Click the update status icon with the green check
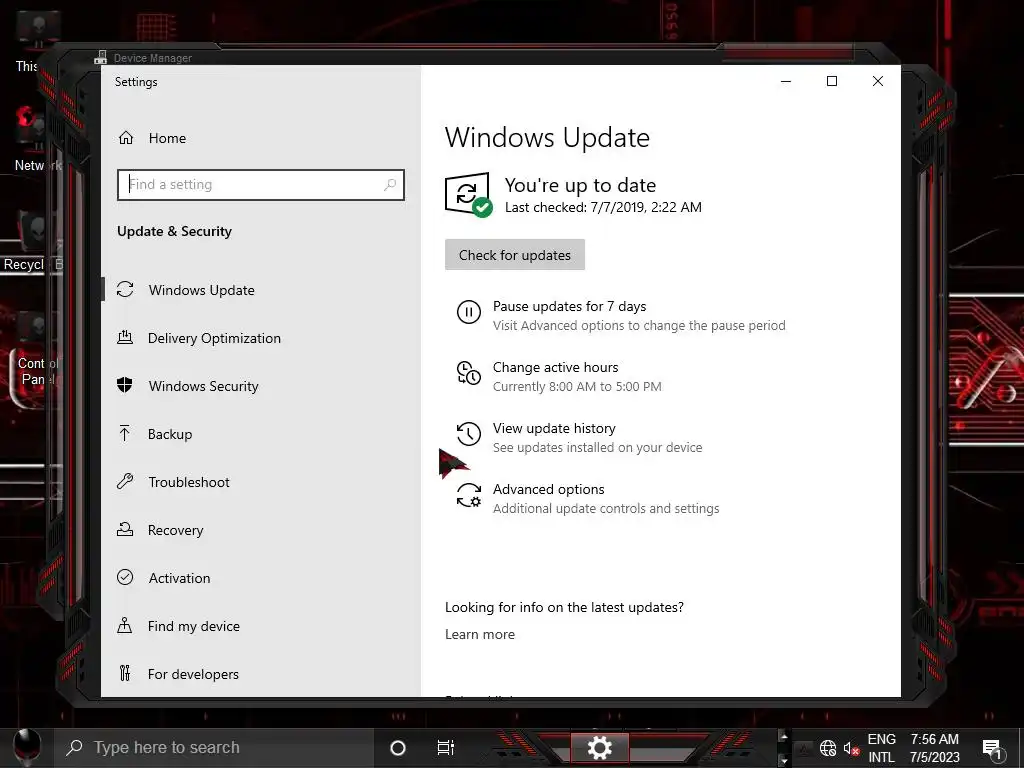The image size is (1024, 768). point(468,195)
